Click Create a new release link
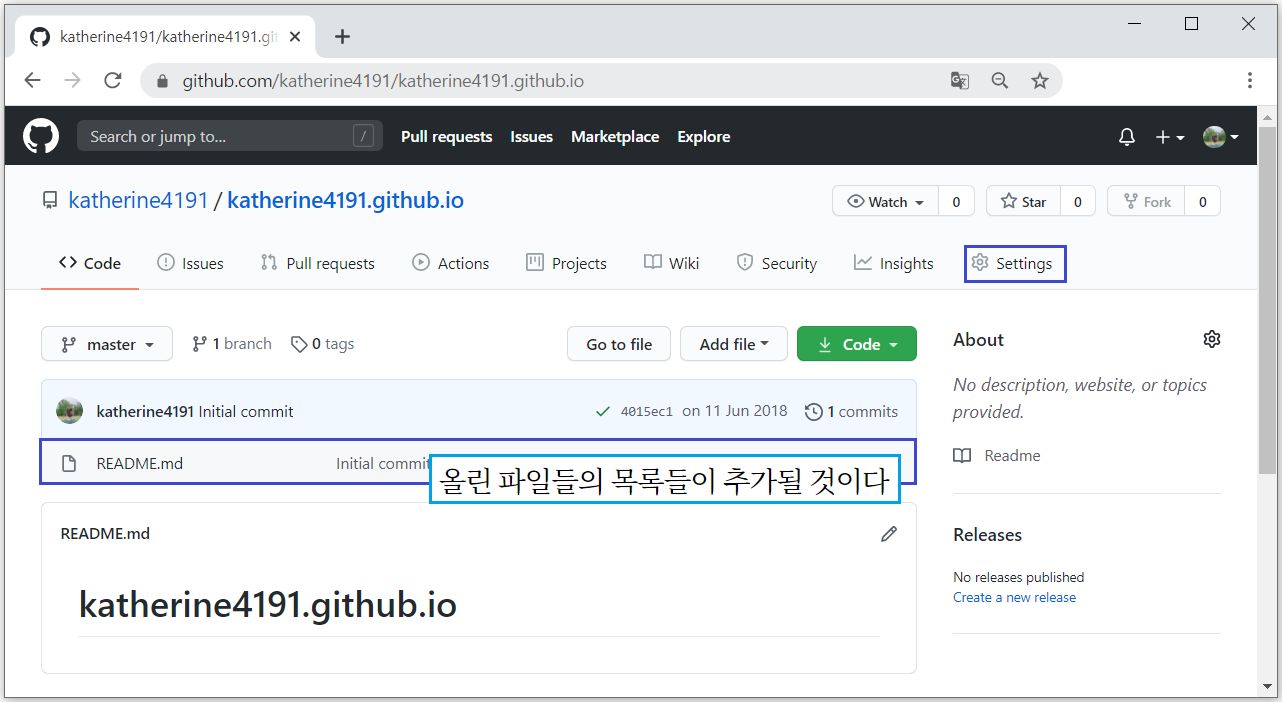Viewport: 1282px width, 702px height. click(x=1015, y=597)
